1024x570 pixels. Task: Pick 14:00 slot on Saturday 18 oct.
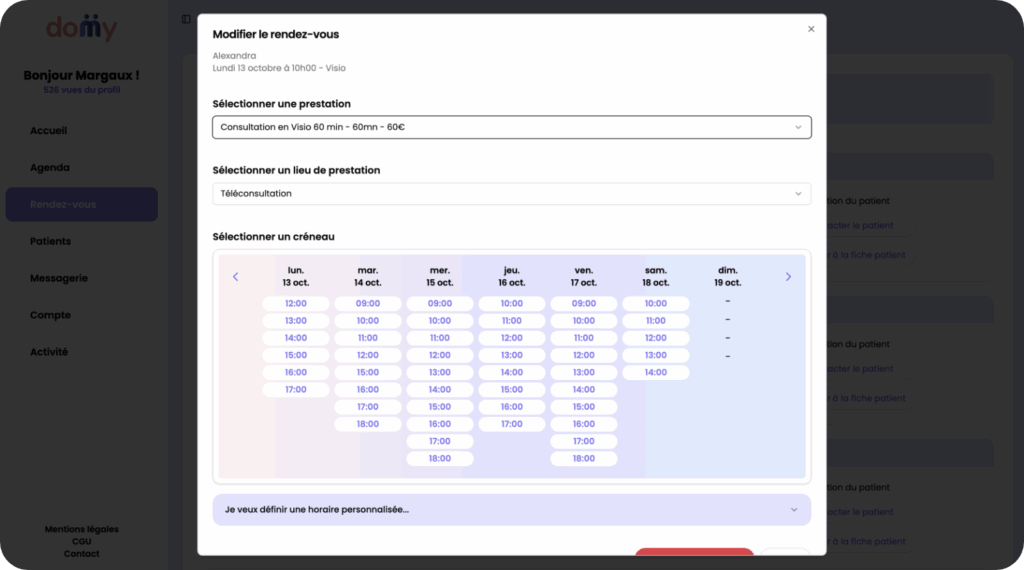[655, 372]
